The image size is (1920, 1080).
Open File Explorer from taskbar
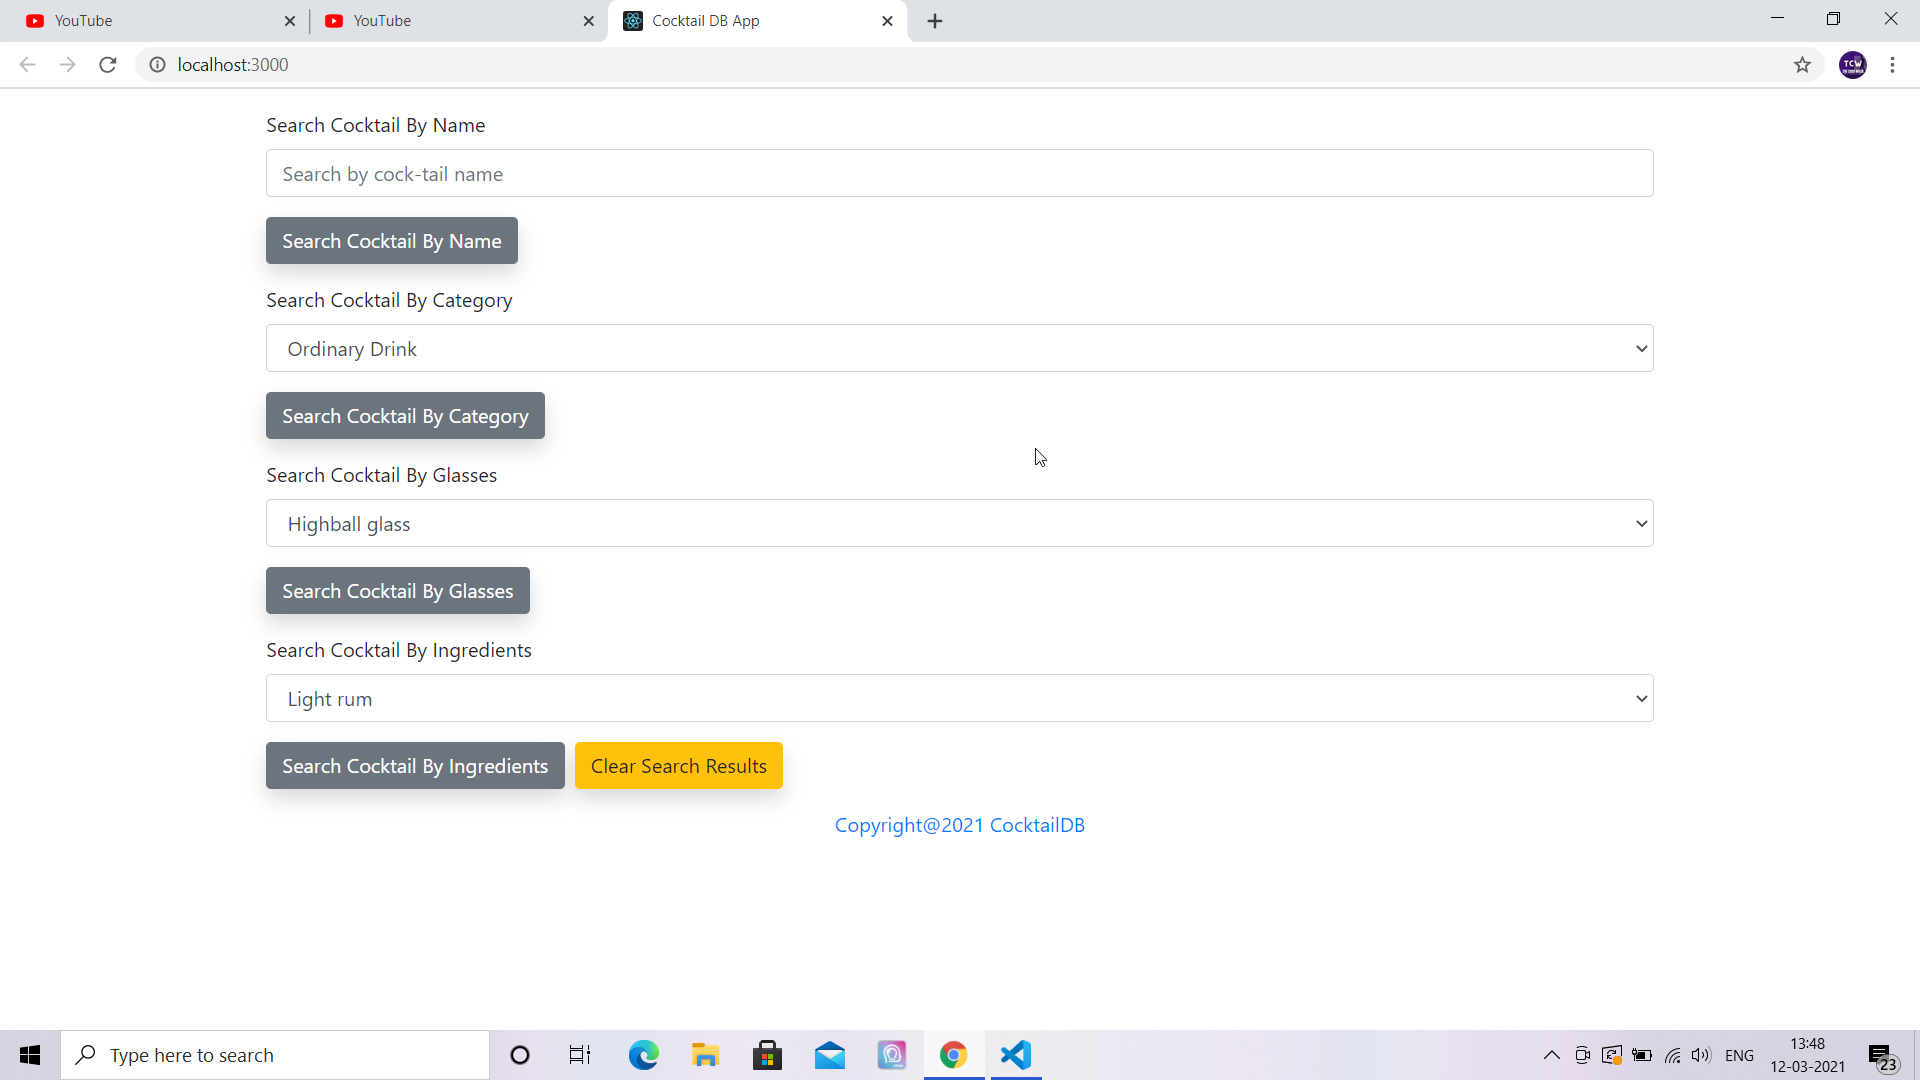coord(705,1055)
